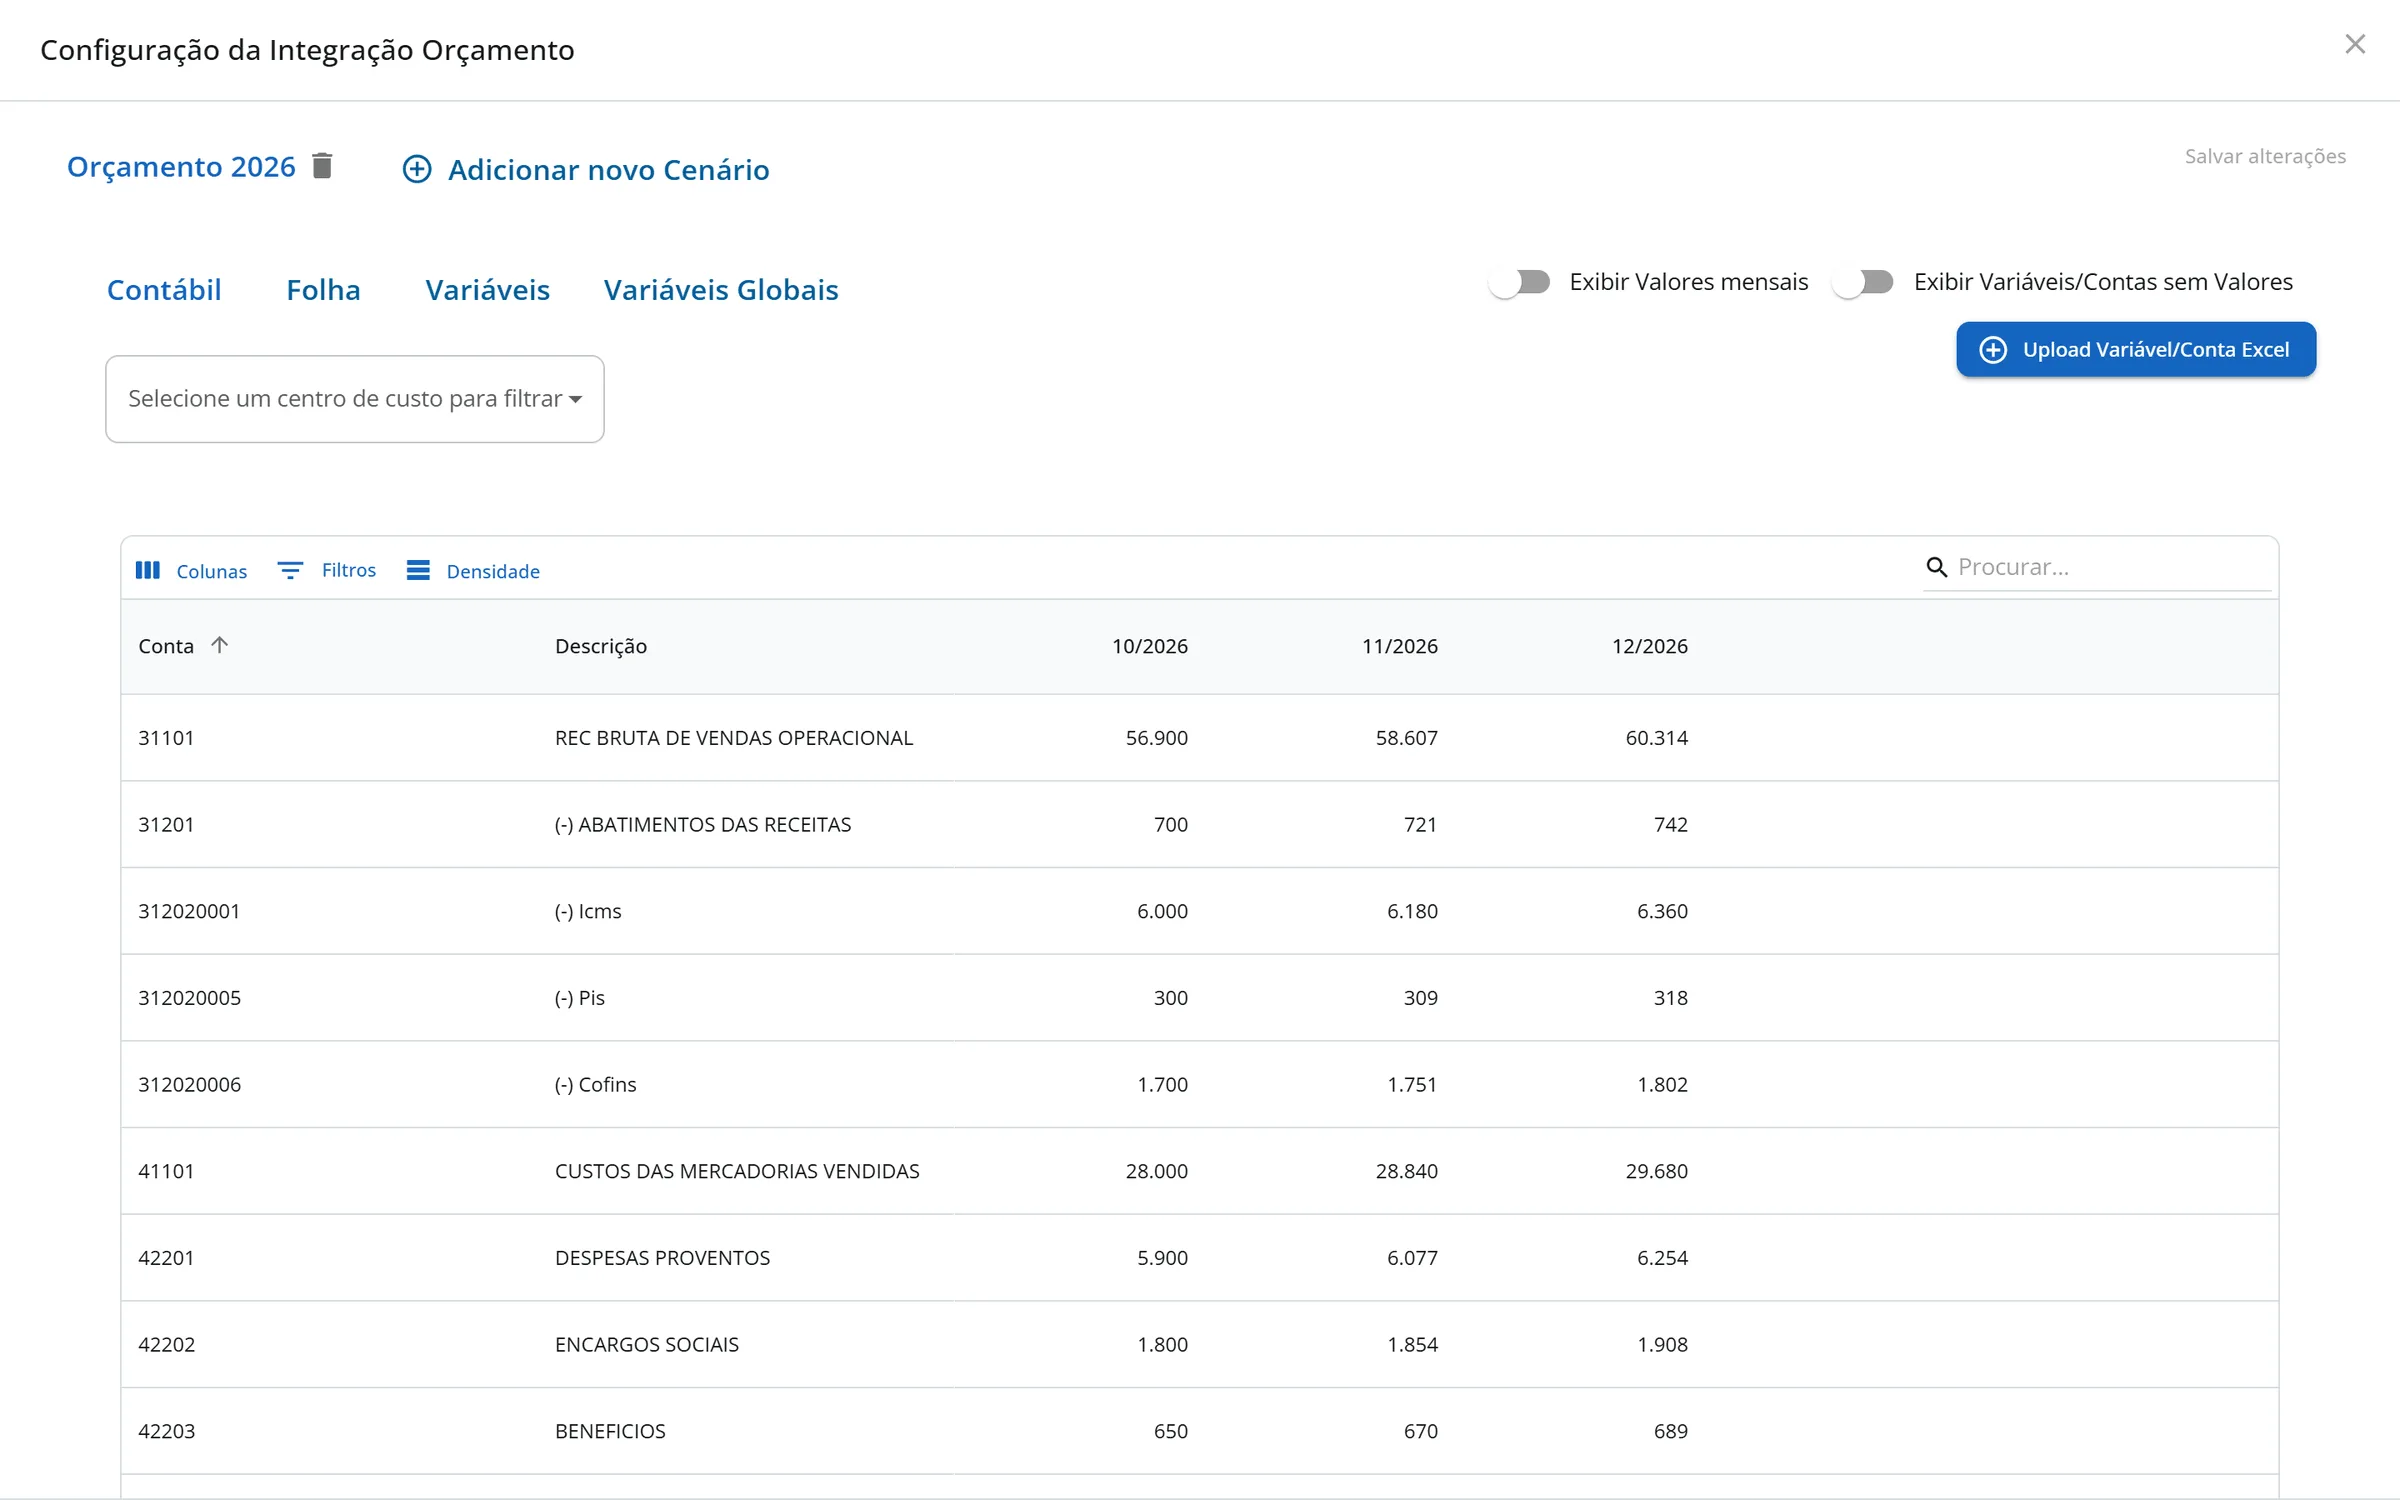Switch to the Contábil tab
Viewport: 2400px width, 1500px height.
pyautogui.click(x=164, y=290)
